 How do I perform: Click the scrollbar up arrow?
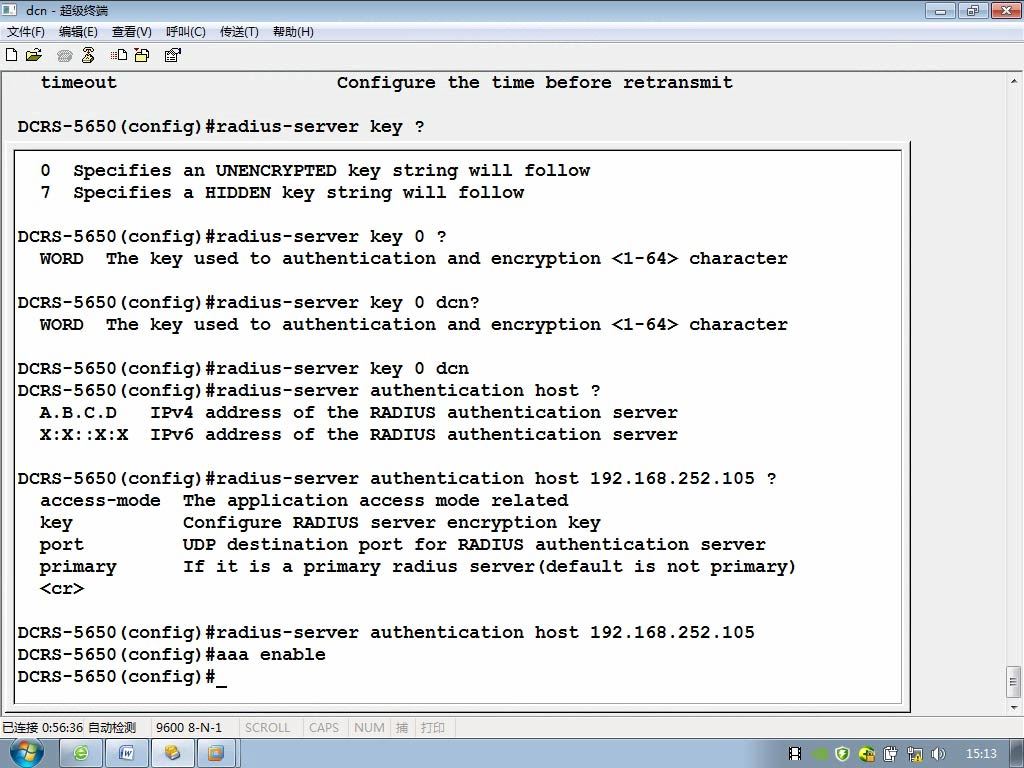1014,81
